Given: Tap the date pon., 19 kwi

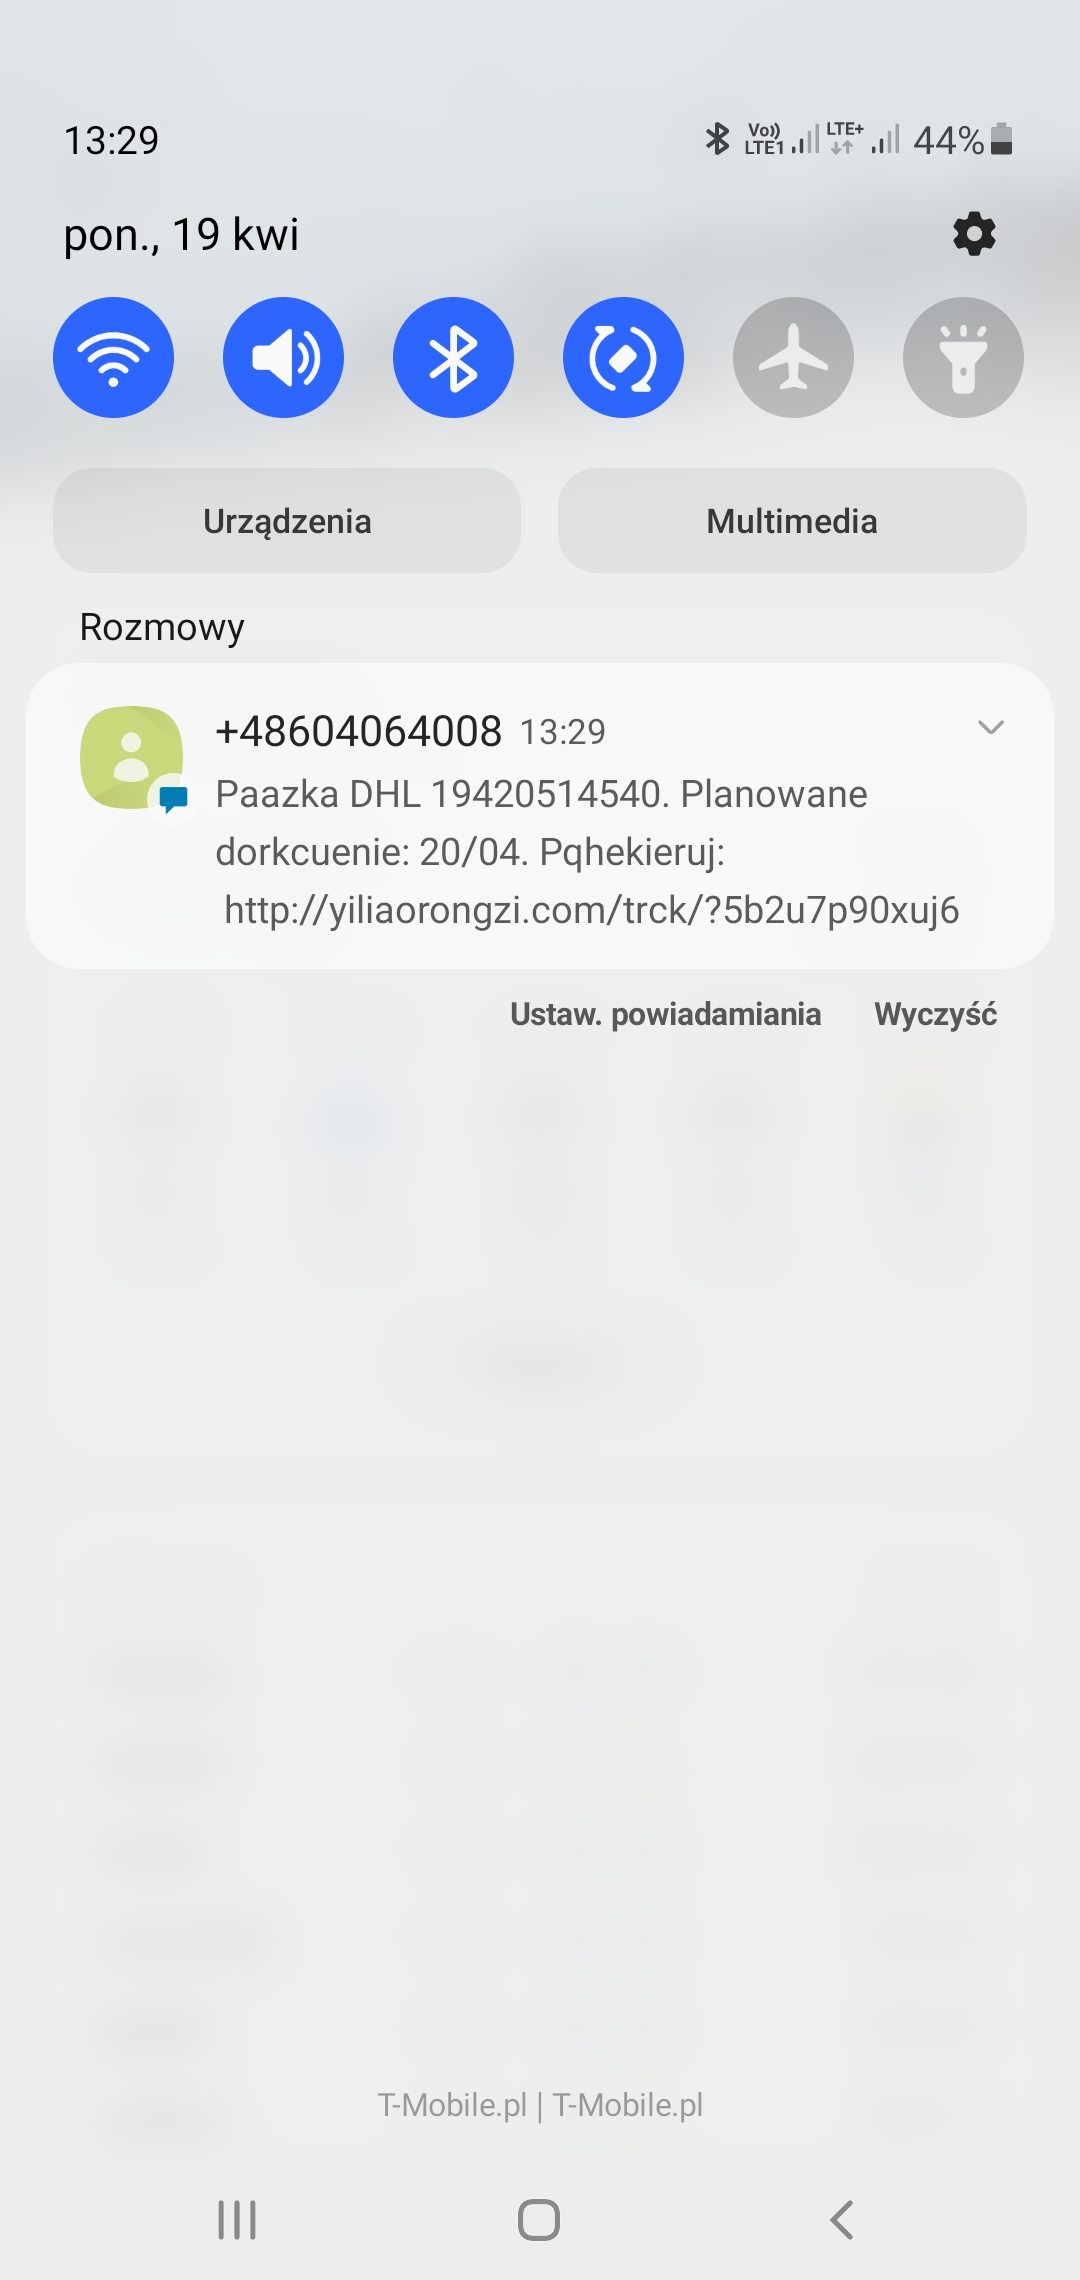Looking at the screenshot, I should (181, 235).
